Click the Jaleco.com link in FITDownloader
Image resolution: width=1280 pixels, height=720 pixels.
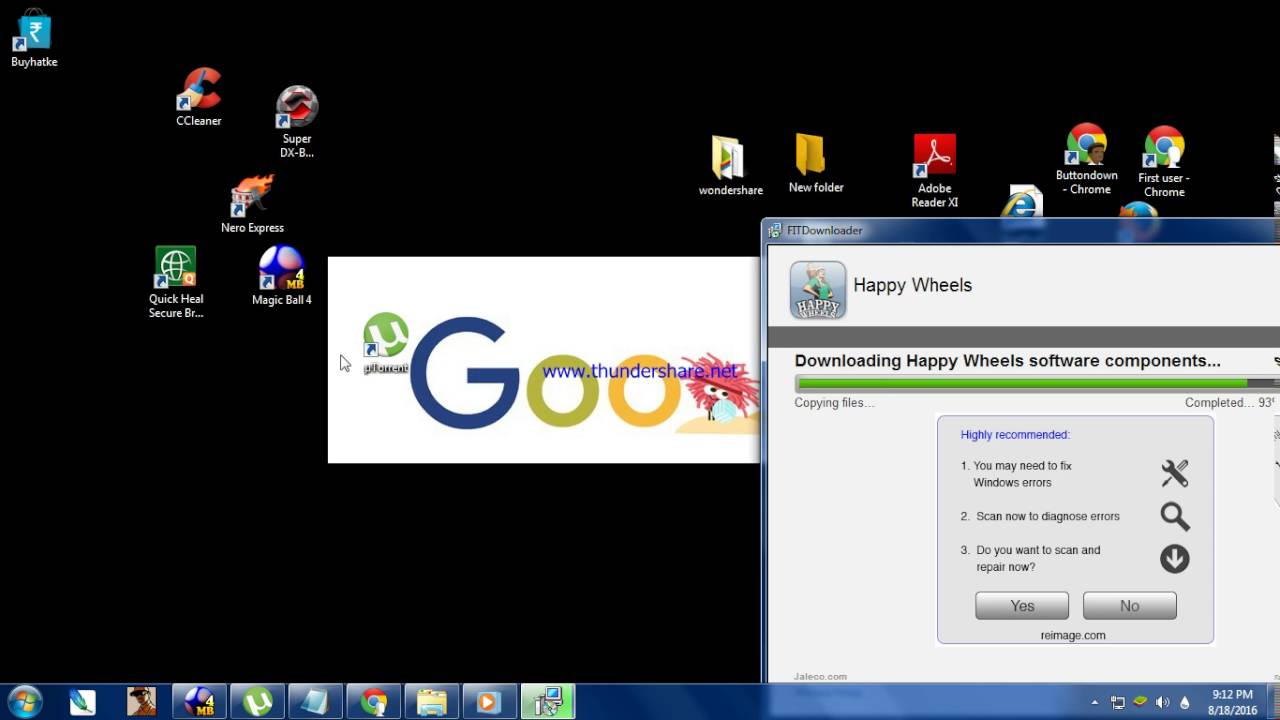[820, 677]
